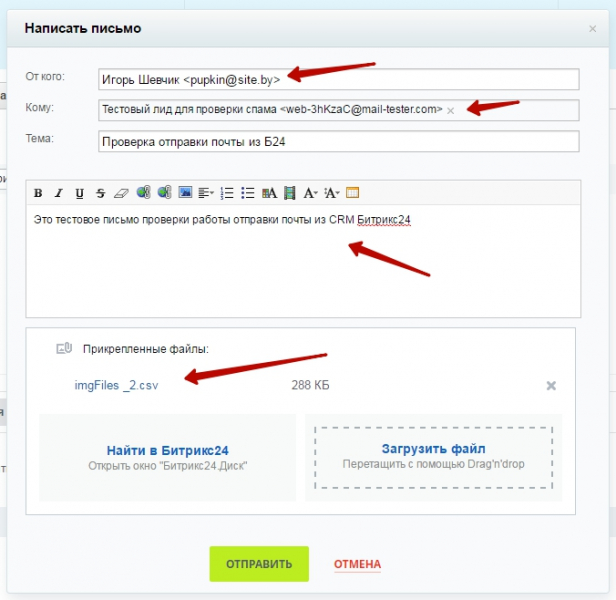Click the insert image icon
Screen dimensions: 616x600
[185, 193]
